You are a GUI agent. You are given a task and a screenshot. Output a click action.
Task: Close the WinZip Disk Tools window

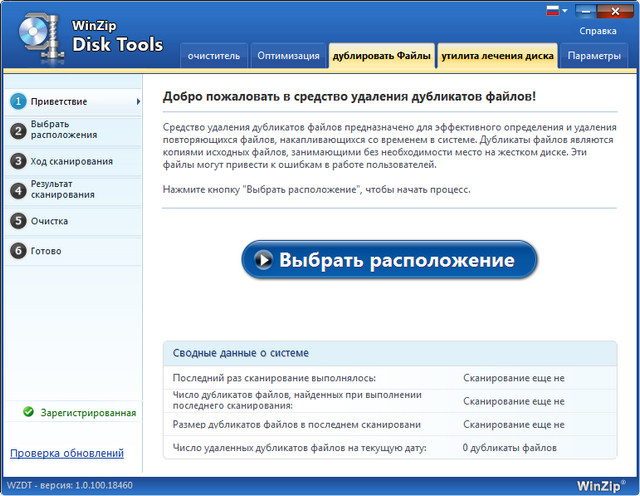pos(616,11)
